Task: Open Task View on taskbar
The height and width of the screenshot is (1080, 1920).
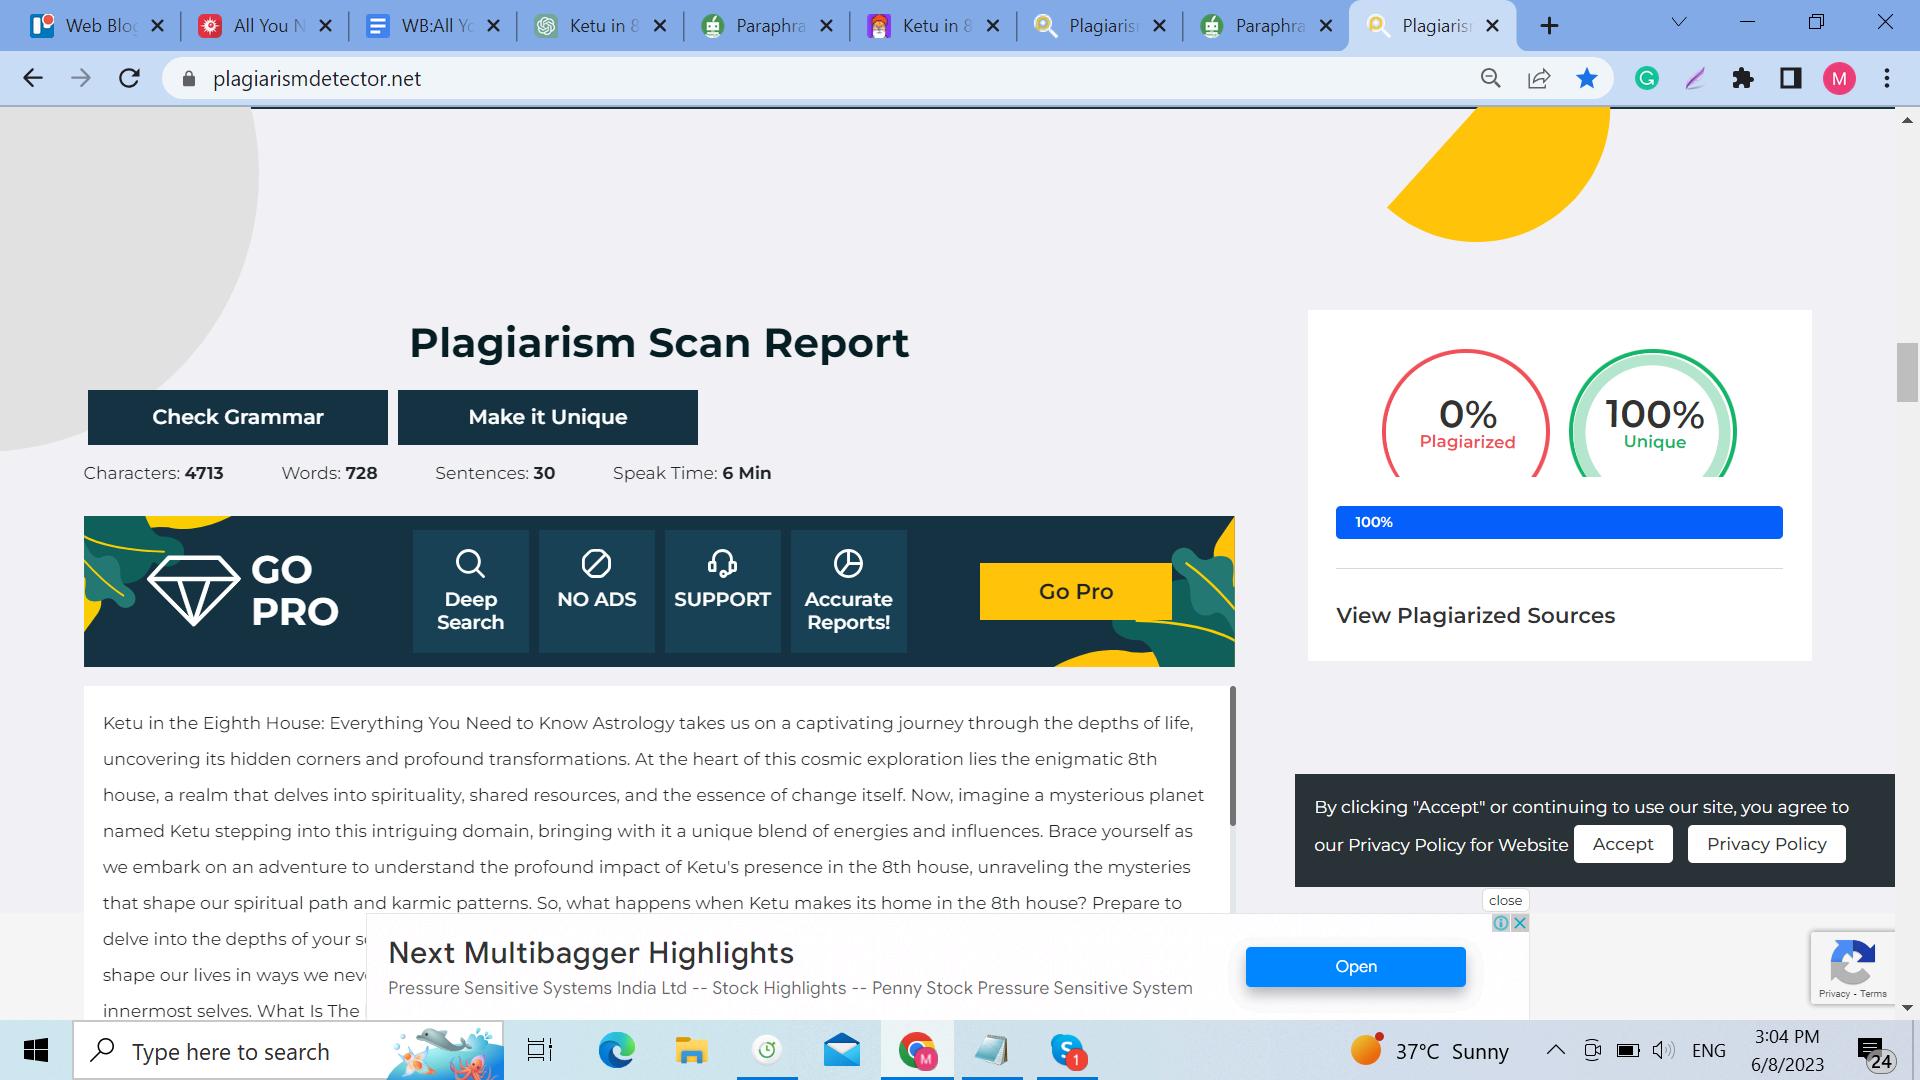Action: pyautogui.click(x=540, y=1051)
